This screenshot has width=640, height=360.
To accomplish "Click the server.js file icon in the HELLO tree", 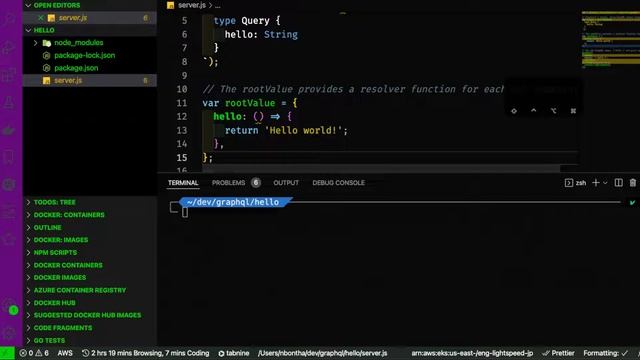I will 47,81.
